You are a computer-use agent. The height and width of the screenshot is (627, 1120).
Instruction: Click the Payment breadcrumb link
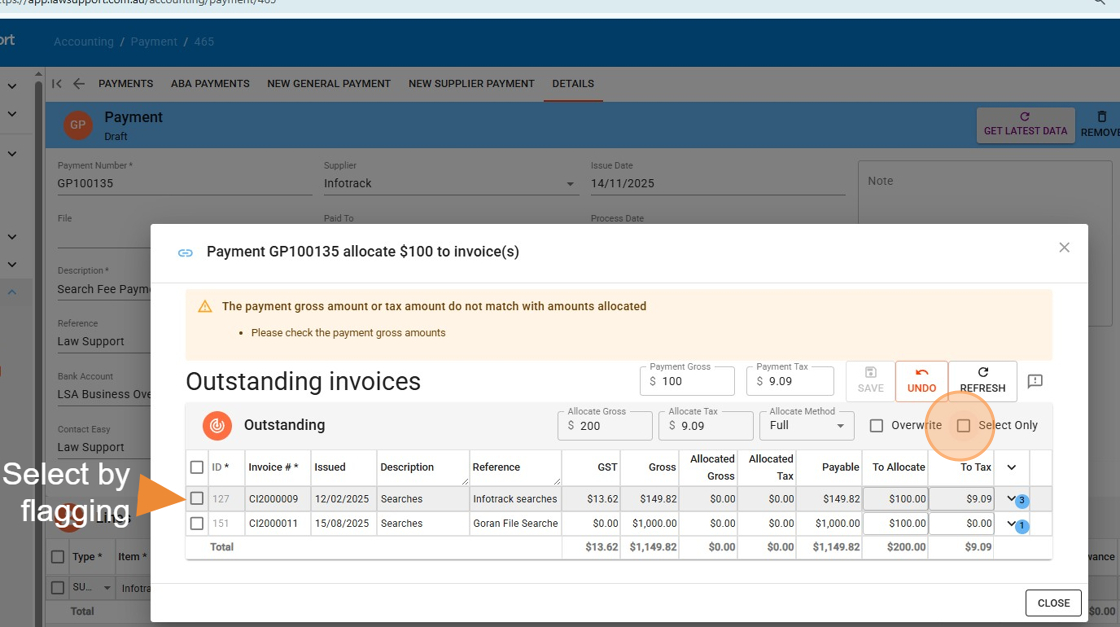[x=153, y=41]
